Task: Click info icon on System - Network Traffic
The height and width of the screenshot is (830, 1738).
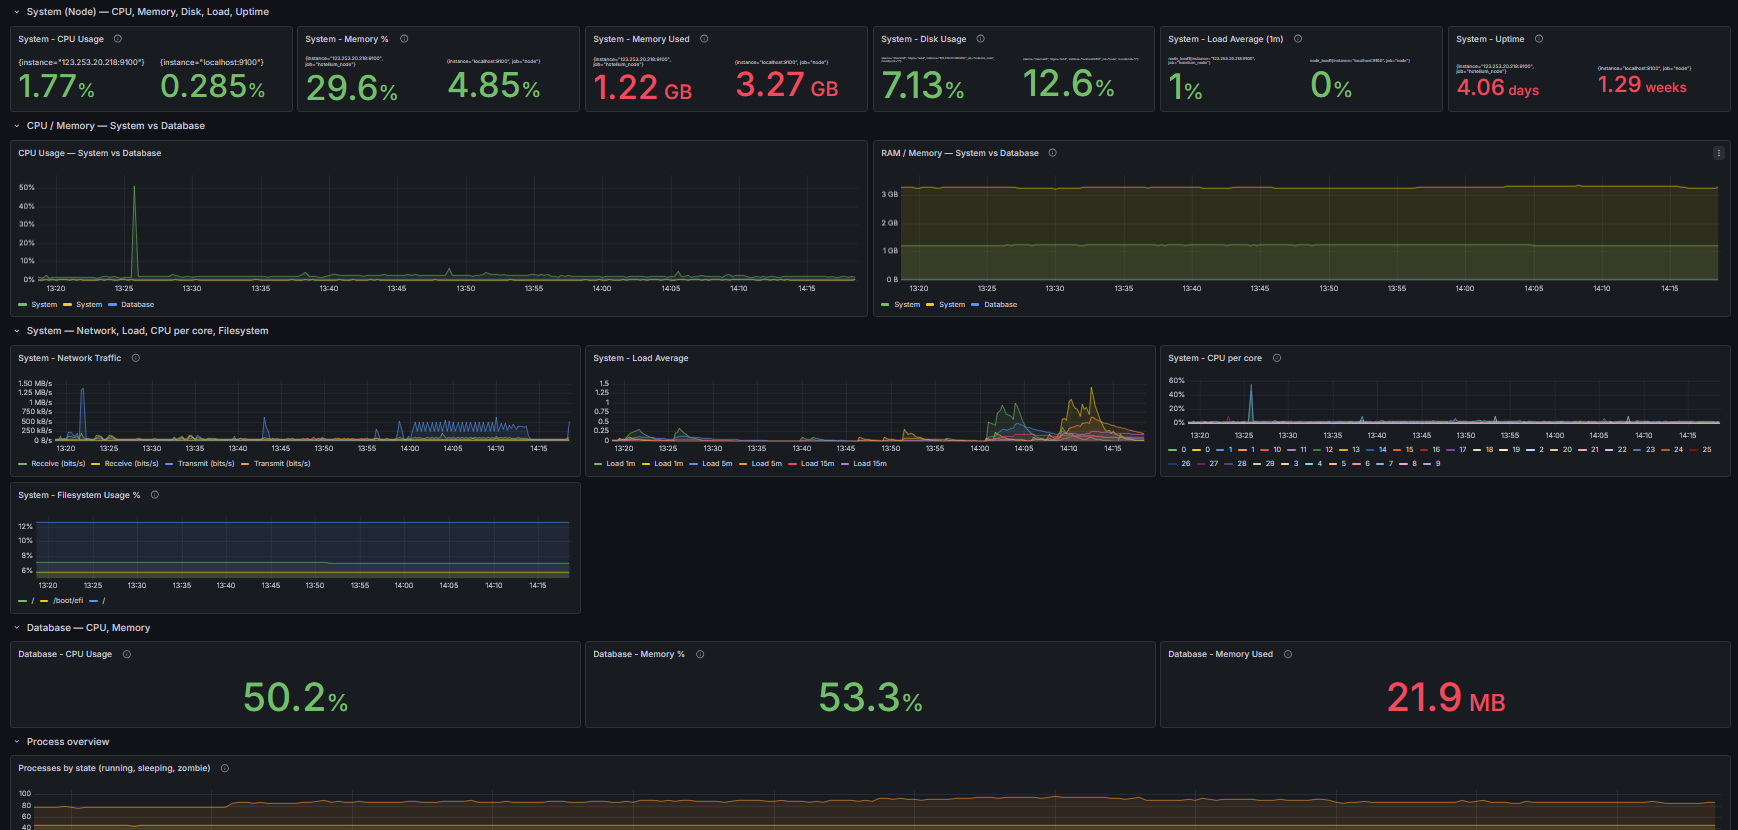Action: click(x=136, y=358)
